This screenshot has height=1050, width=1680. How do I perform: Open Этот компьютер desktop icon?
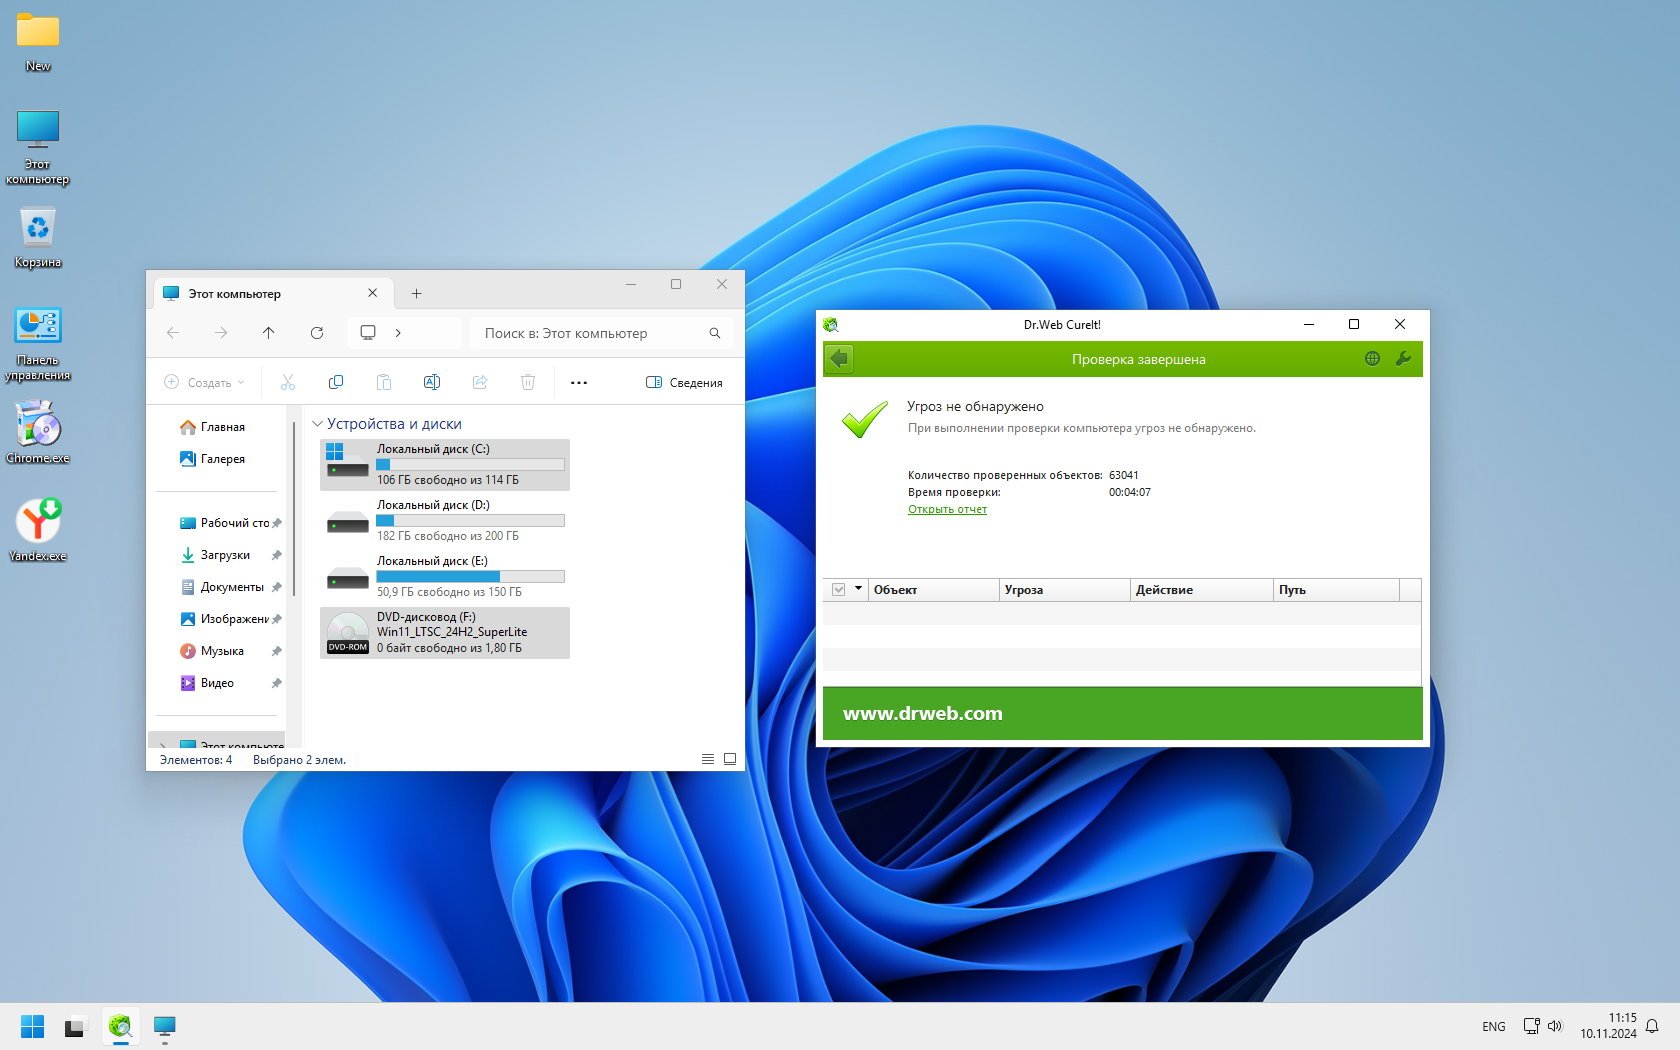point(38,147)
